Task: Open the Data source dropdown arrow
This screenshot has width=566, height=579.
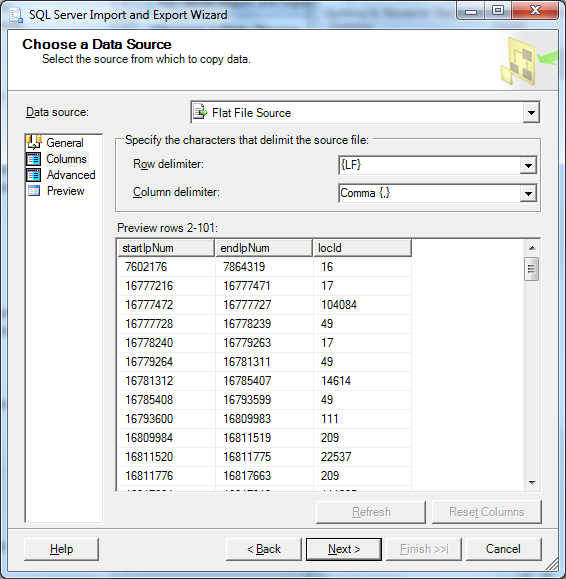Action: [x=531, y=113]
